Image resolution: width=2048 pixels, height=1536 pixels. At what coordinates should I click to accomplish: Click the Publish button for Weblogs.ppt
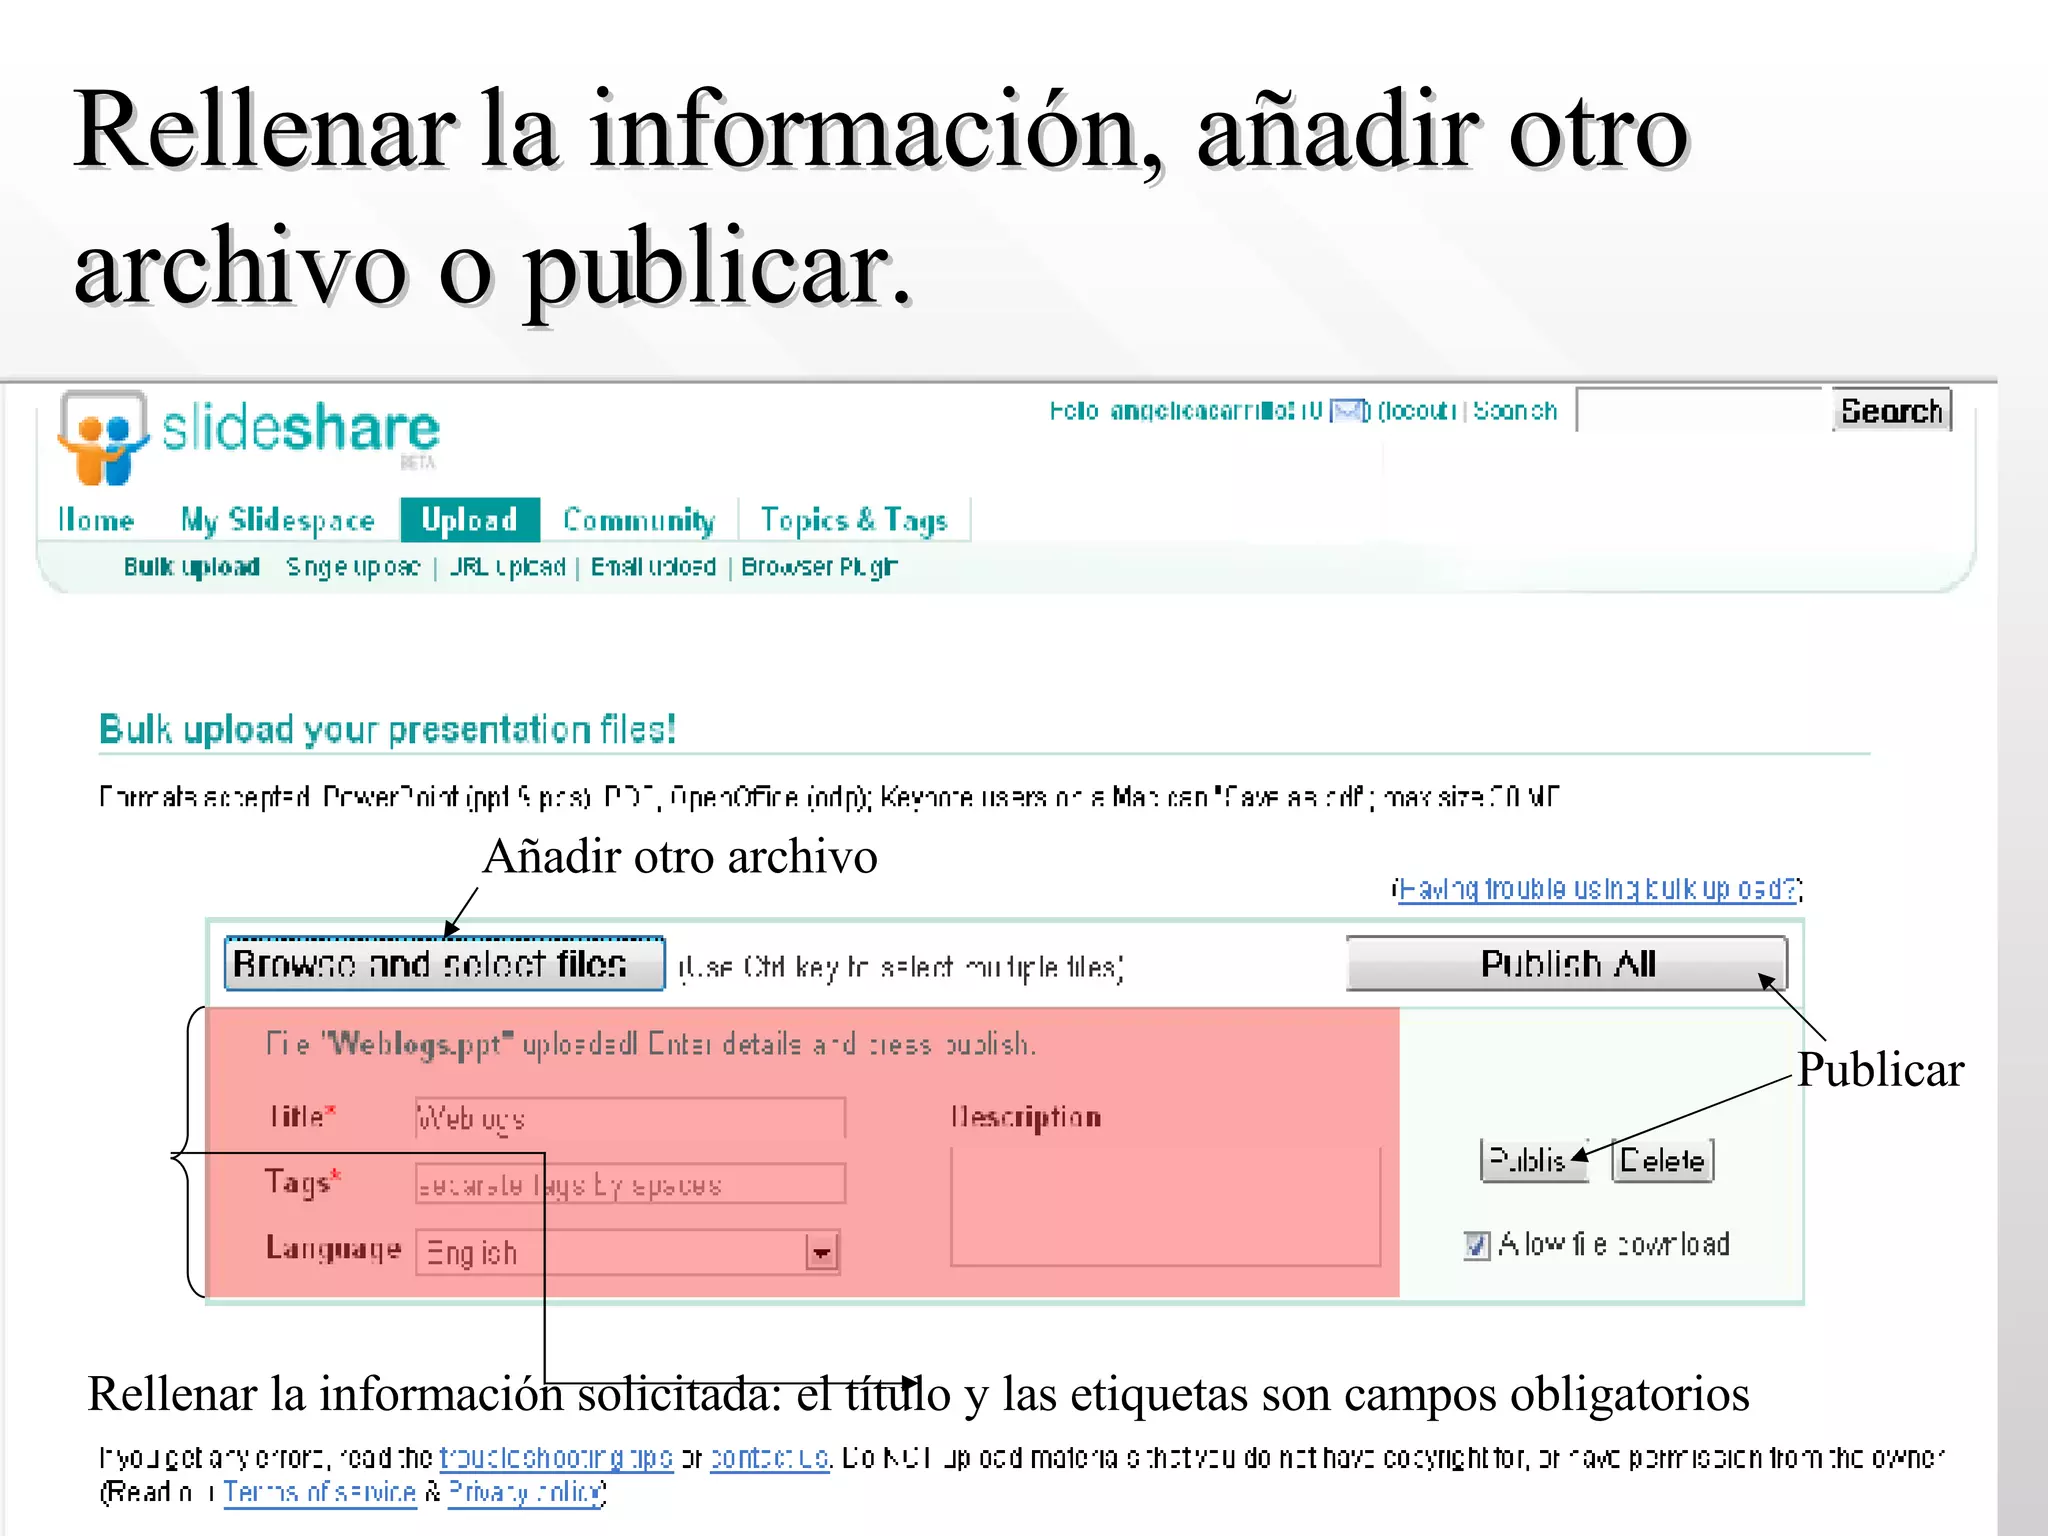tap(1534, 1160)
